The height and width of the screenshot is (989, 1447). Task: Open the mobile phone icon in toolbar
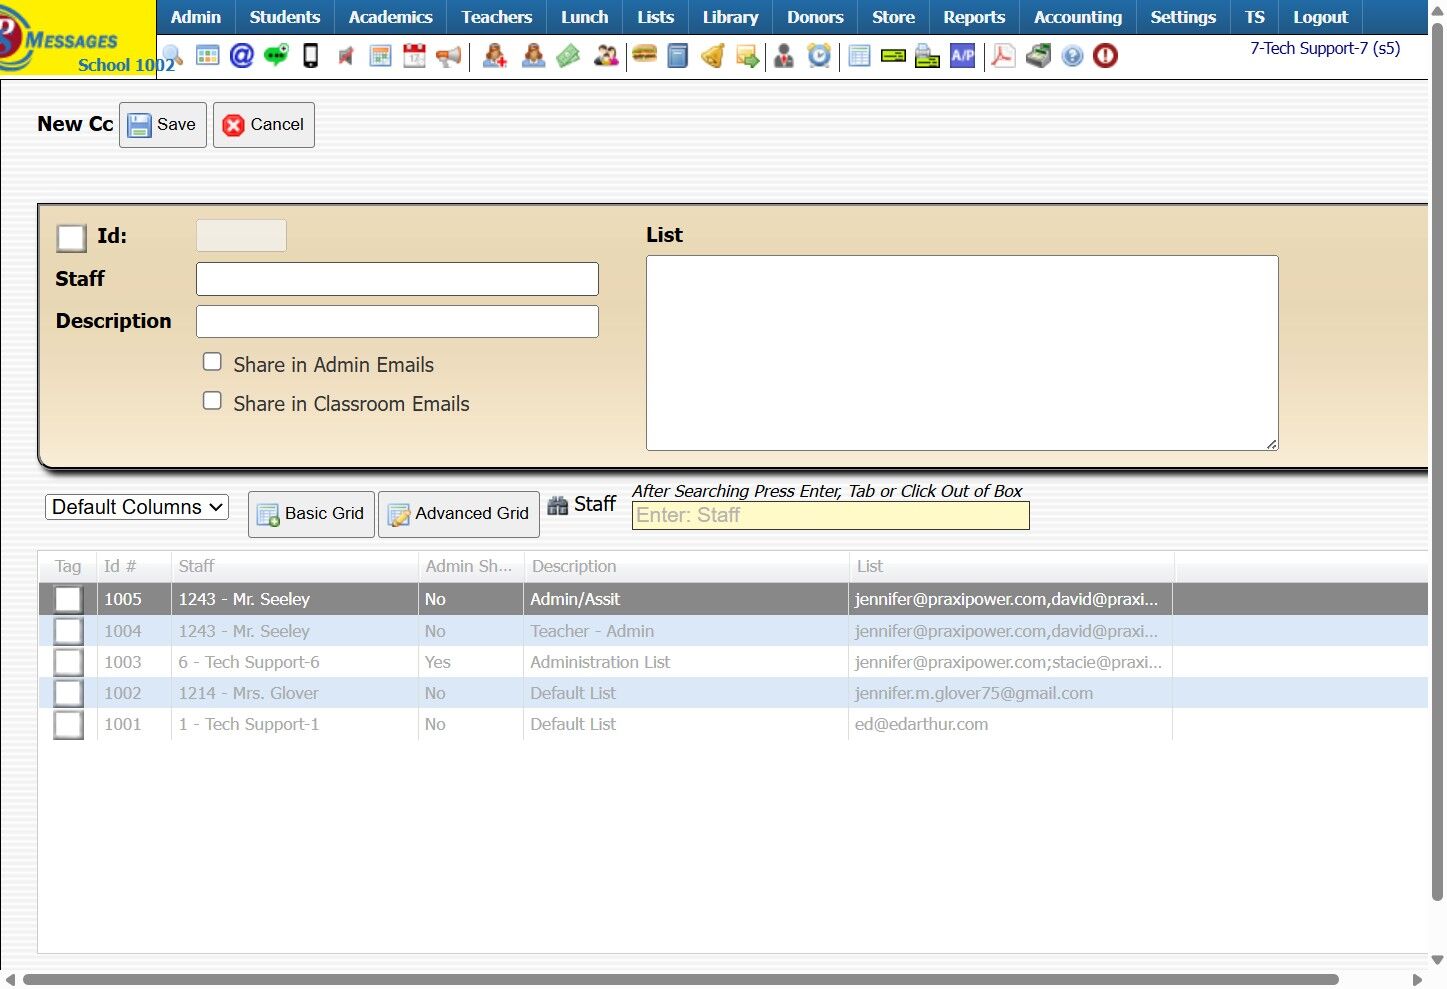tap(311, 56)
